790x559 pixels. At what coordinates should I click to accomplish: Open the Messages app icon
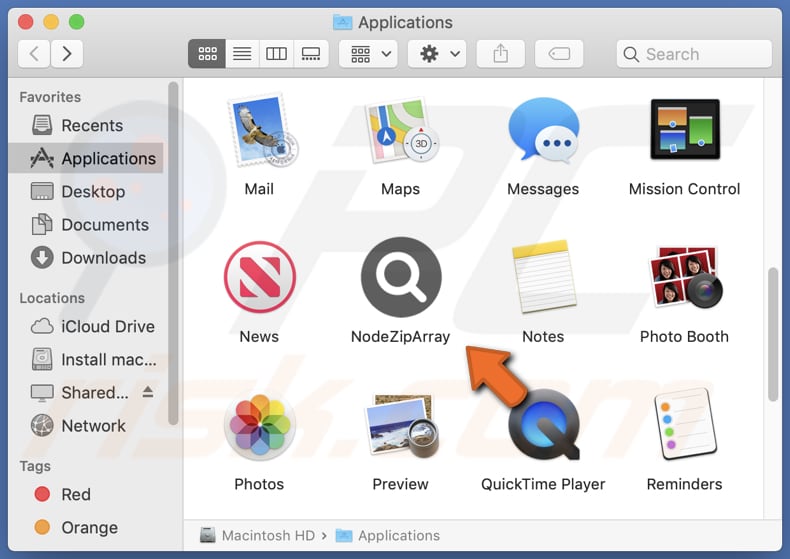click(x=544, y=130)
